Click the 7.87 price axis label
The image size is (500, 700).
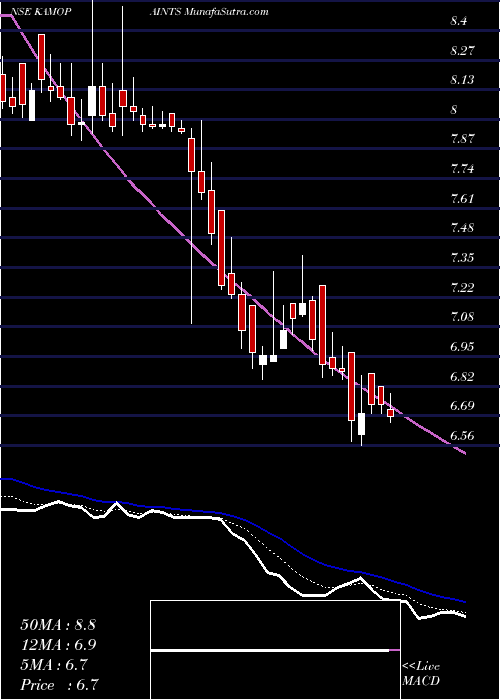[461, 139]
